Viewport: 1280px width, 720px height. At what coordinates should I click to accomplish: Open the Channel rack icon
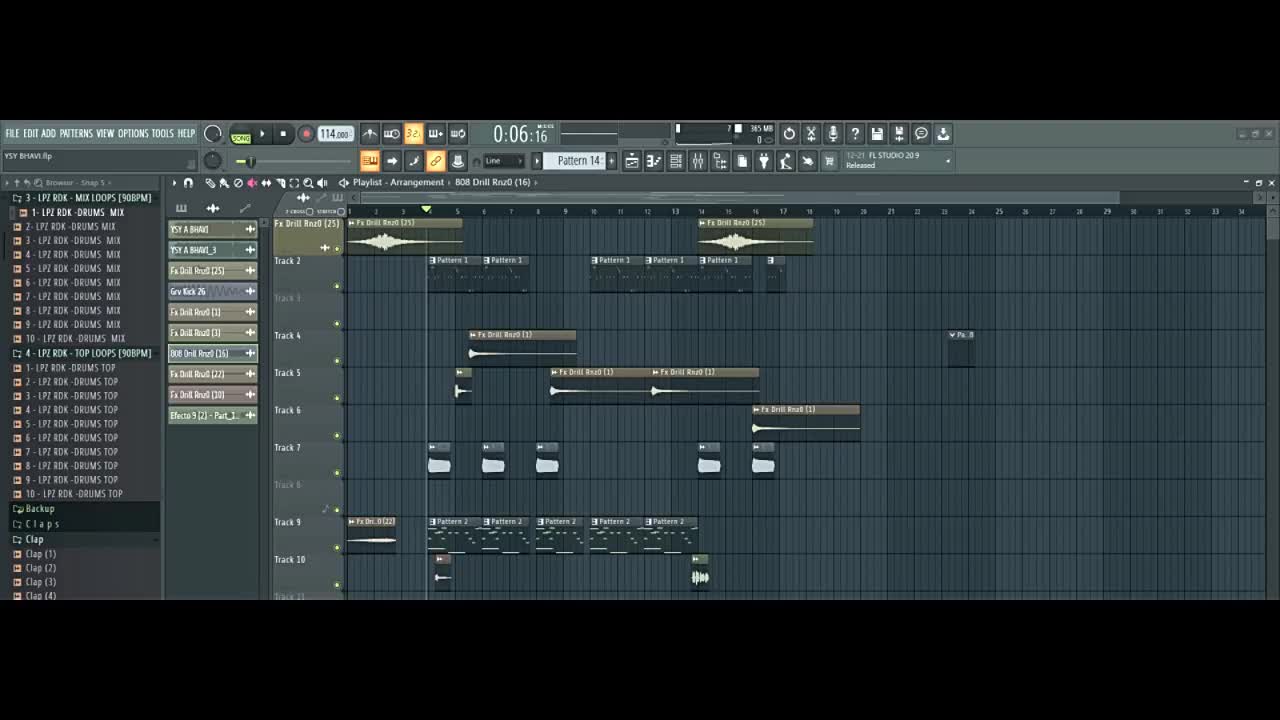[676, 161]
